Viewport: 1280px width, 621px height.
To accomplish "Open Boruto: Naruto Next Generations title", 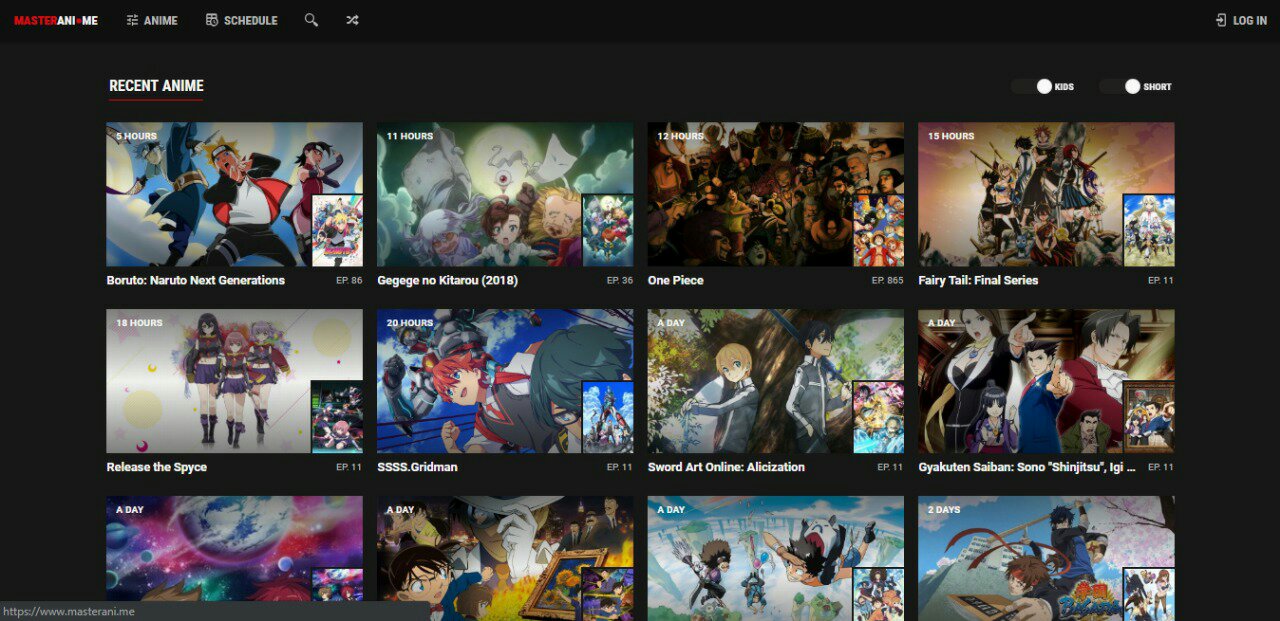I will coord(196,280).
